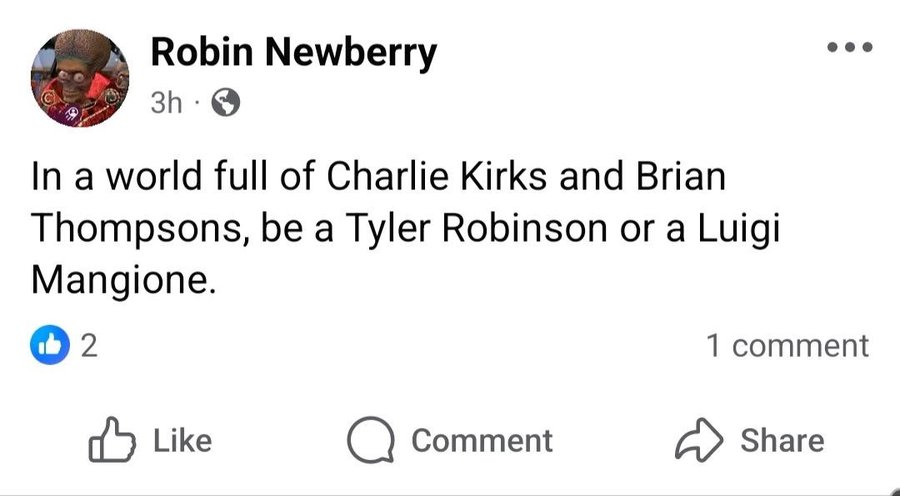Click the post line starting with Thompsons
The image size is (900, 496).
click(406, 230)
